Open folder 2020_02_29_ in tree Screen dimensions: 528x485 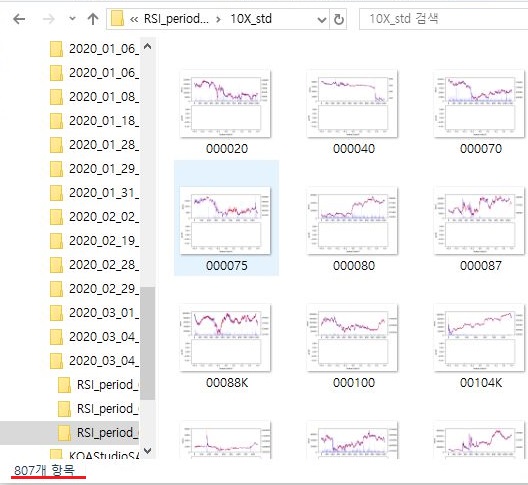pyautogui.click(x=94, y=289)
